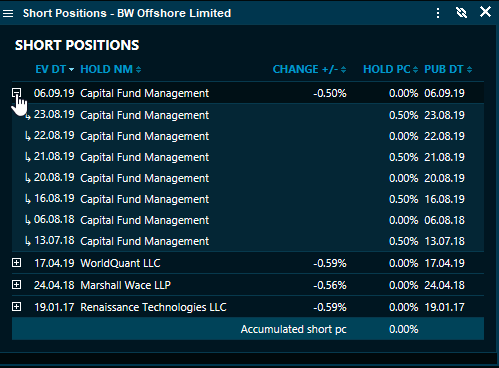Sort by the HOLD PC column
This screenshot has width=499, height=368.
390,69
